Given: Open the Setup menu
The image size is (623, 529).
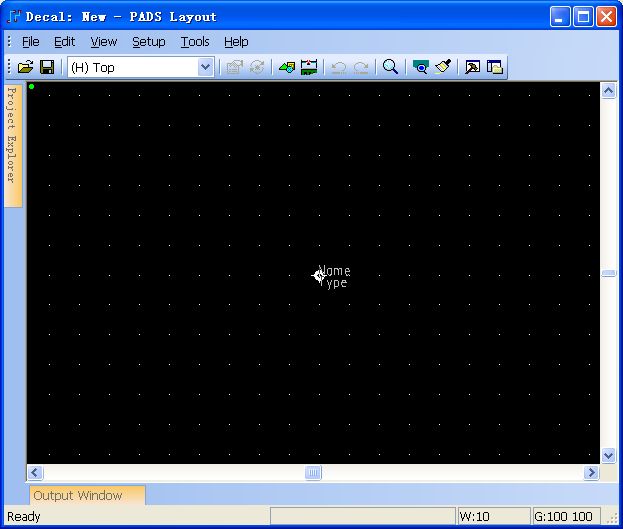Looking at the screenshot, I should click(149, 42).
